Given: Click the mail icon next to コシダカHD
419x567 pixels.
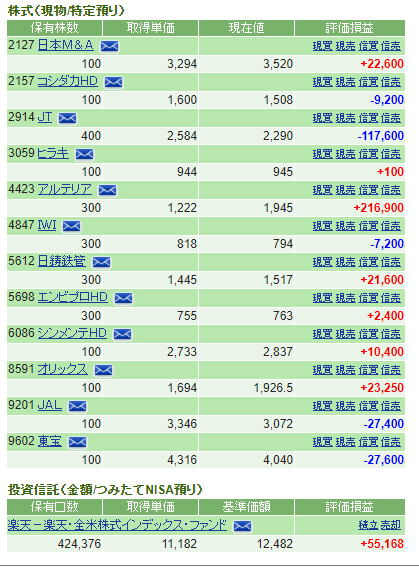Looking at the screenshot, I should point(114,82).
